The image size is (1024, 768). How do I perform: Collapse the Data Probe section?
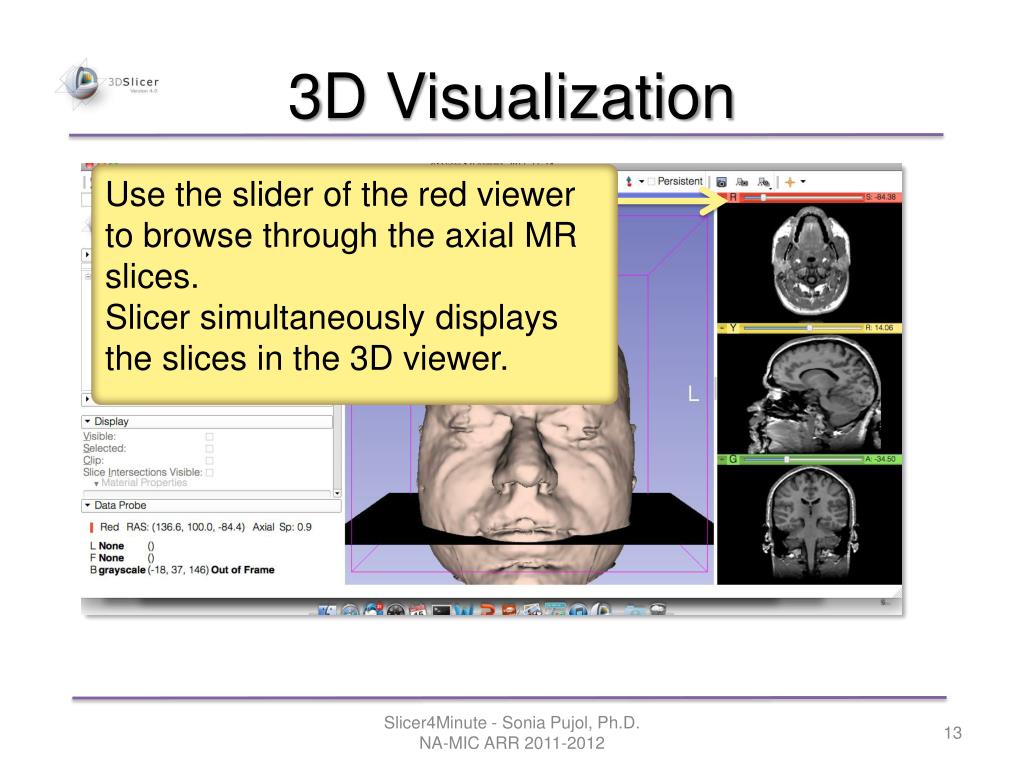point(211,505)
